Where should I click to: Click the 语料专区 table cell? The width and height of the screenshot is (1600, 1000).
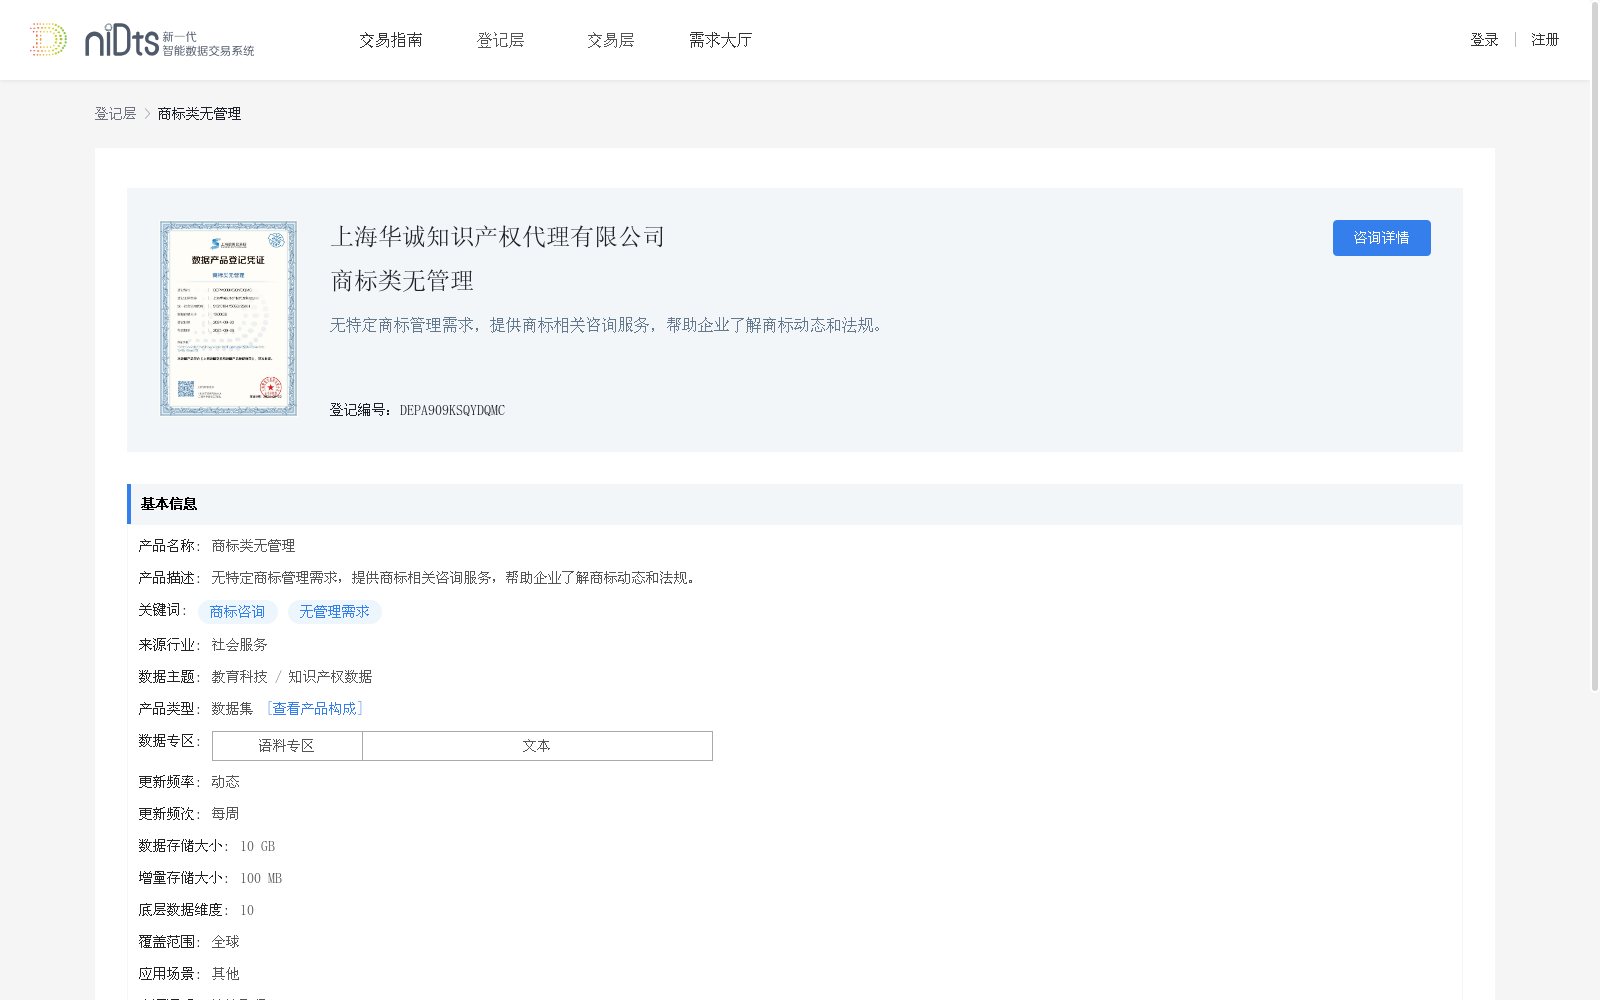pos(287,746)
